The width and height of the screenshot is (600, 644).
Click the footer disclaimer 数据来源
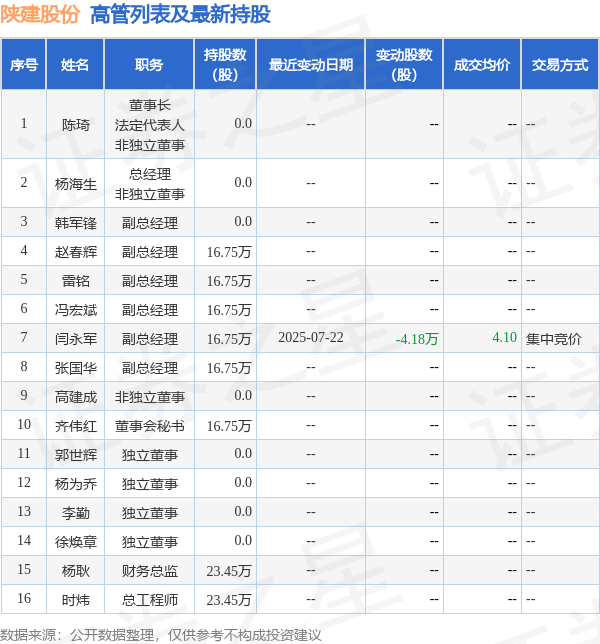tap(160, 635)
